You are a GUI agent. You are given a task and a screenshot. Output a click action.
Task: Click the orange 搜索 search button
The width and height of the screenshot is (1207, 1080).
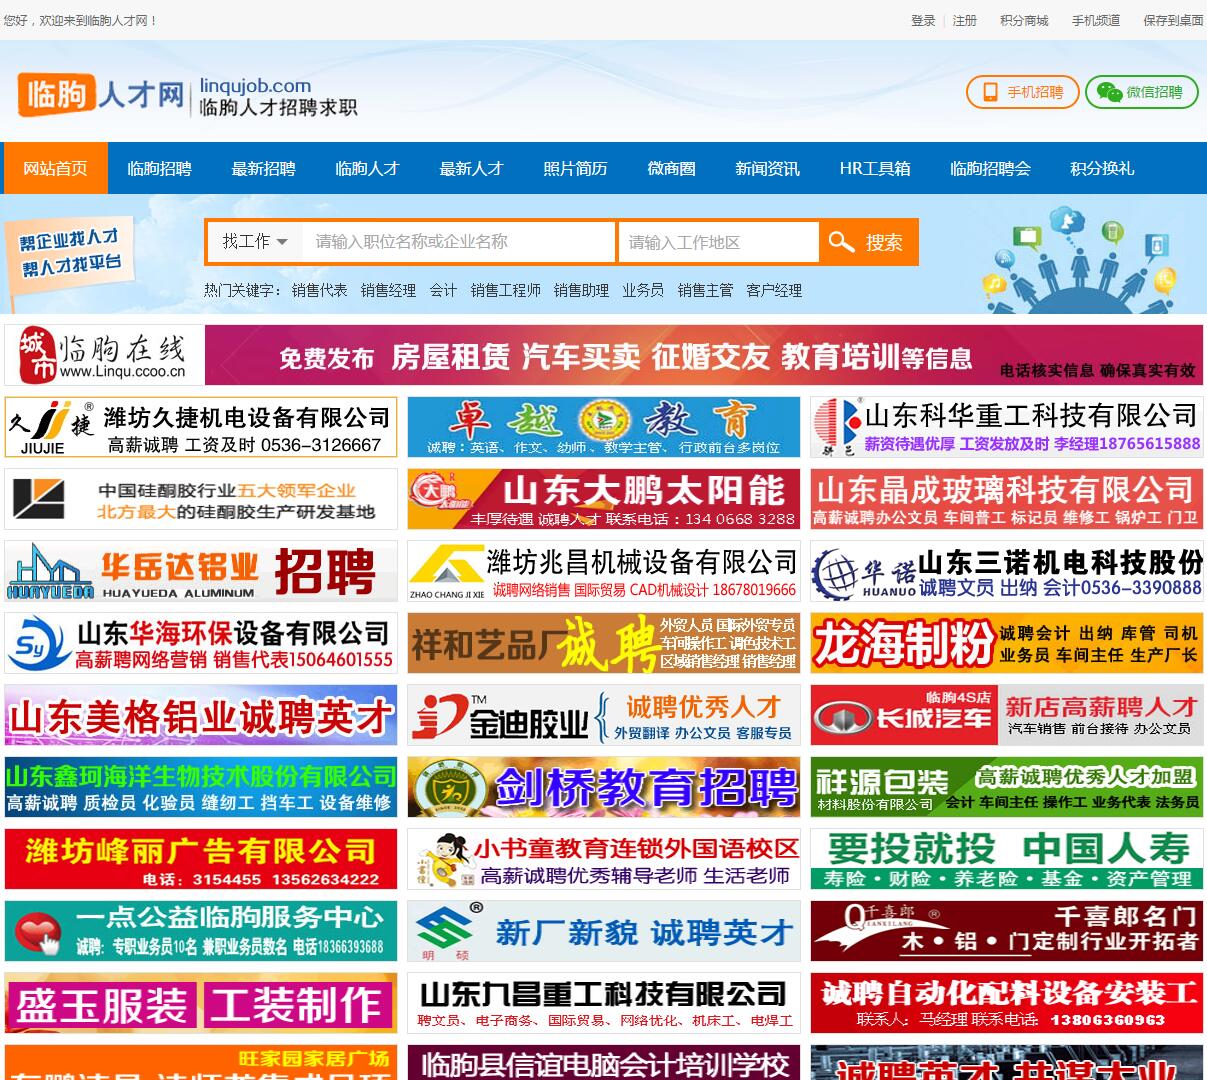tap(868, 242)
